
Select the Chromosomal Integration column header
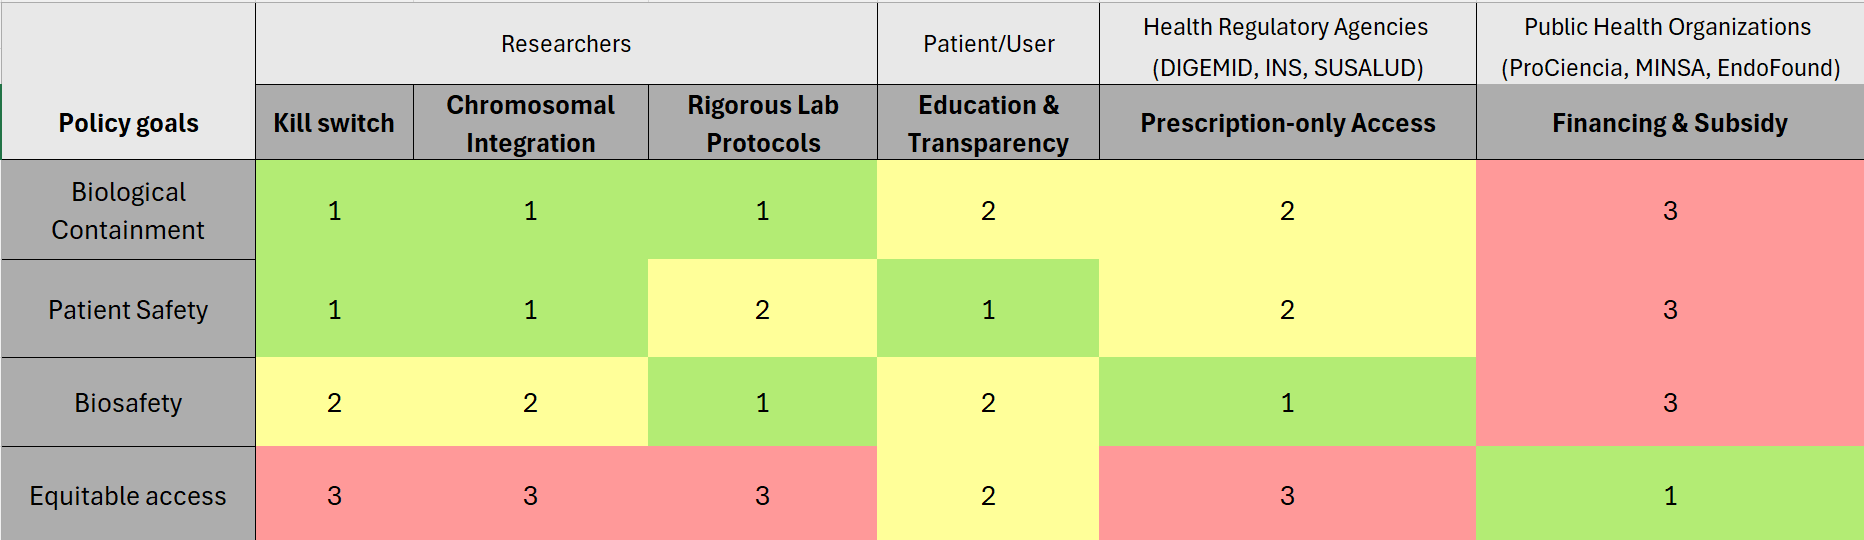tap(530, 123)
